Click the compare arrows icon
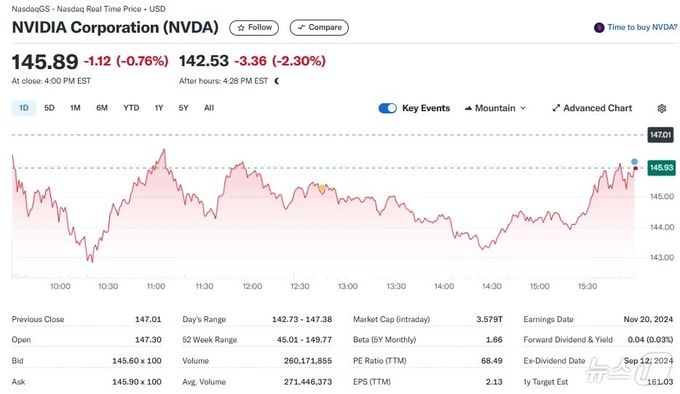Screen dimensions: 680x394 (301, 27)
